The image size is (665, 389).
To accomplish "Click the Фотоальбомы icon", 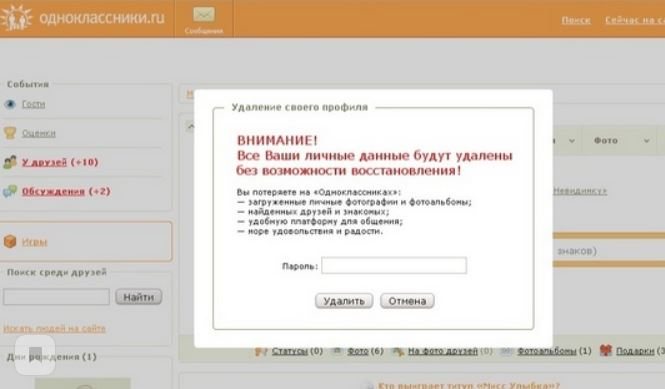I will [507, 351].
